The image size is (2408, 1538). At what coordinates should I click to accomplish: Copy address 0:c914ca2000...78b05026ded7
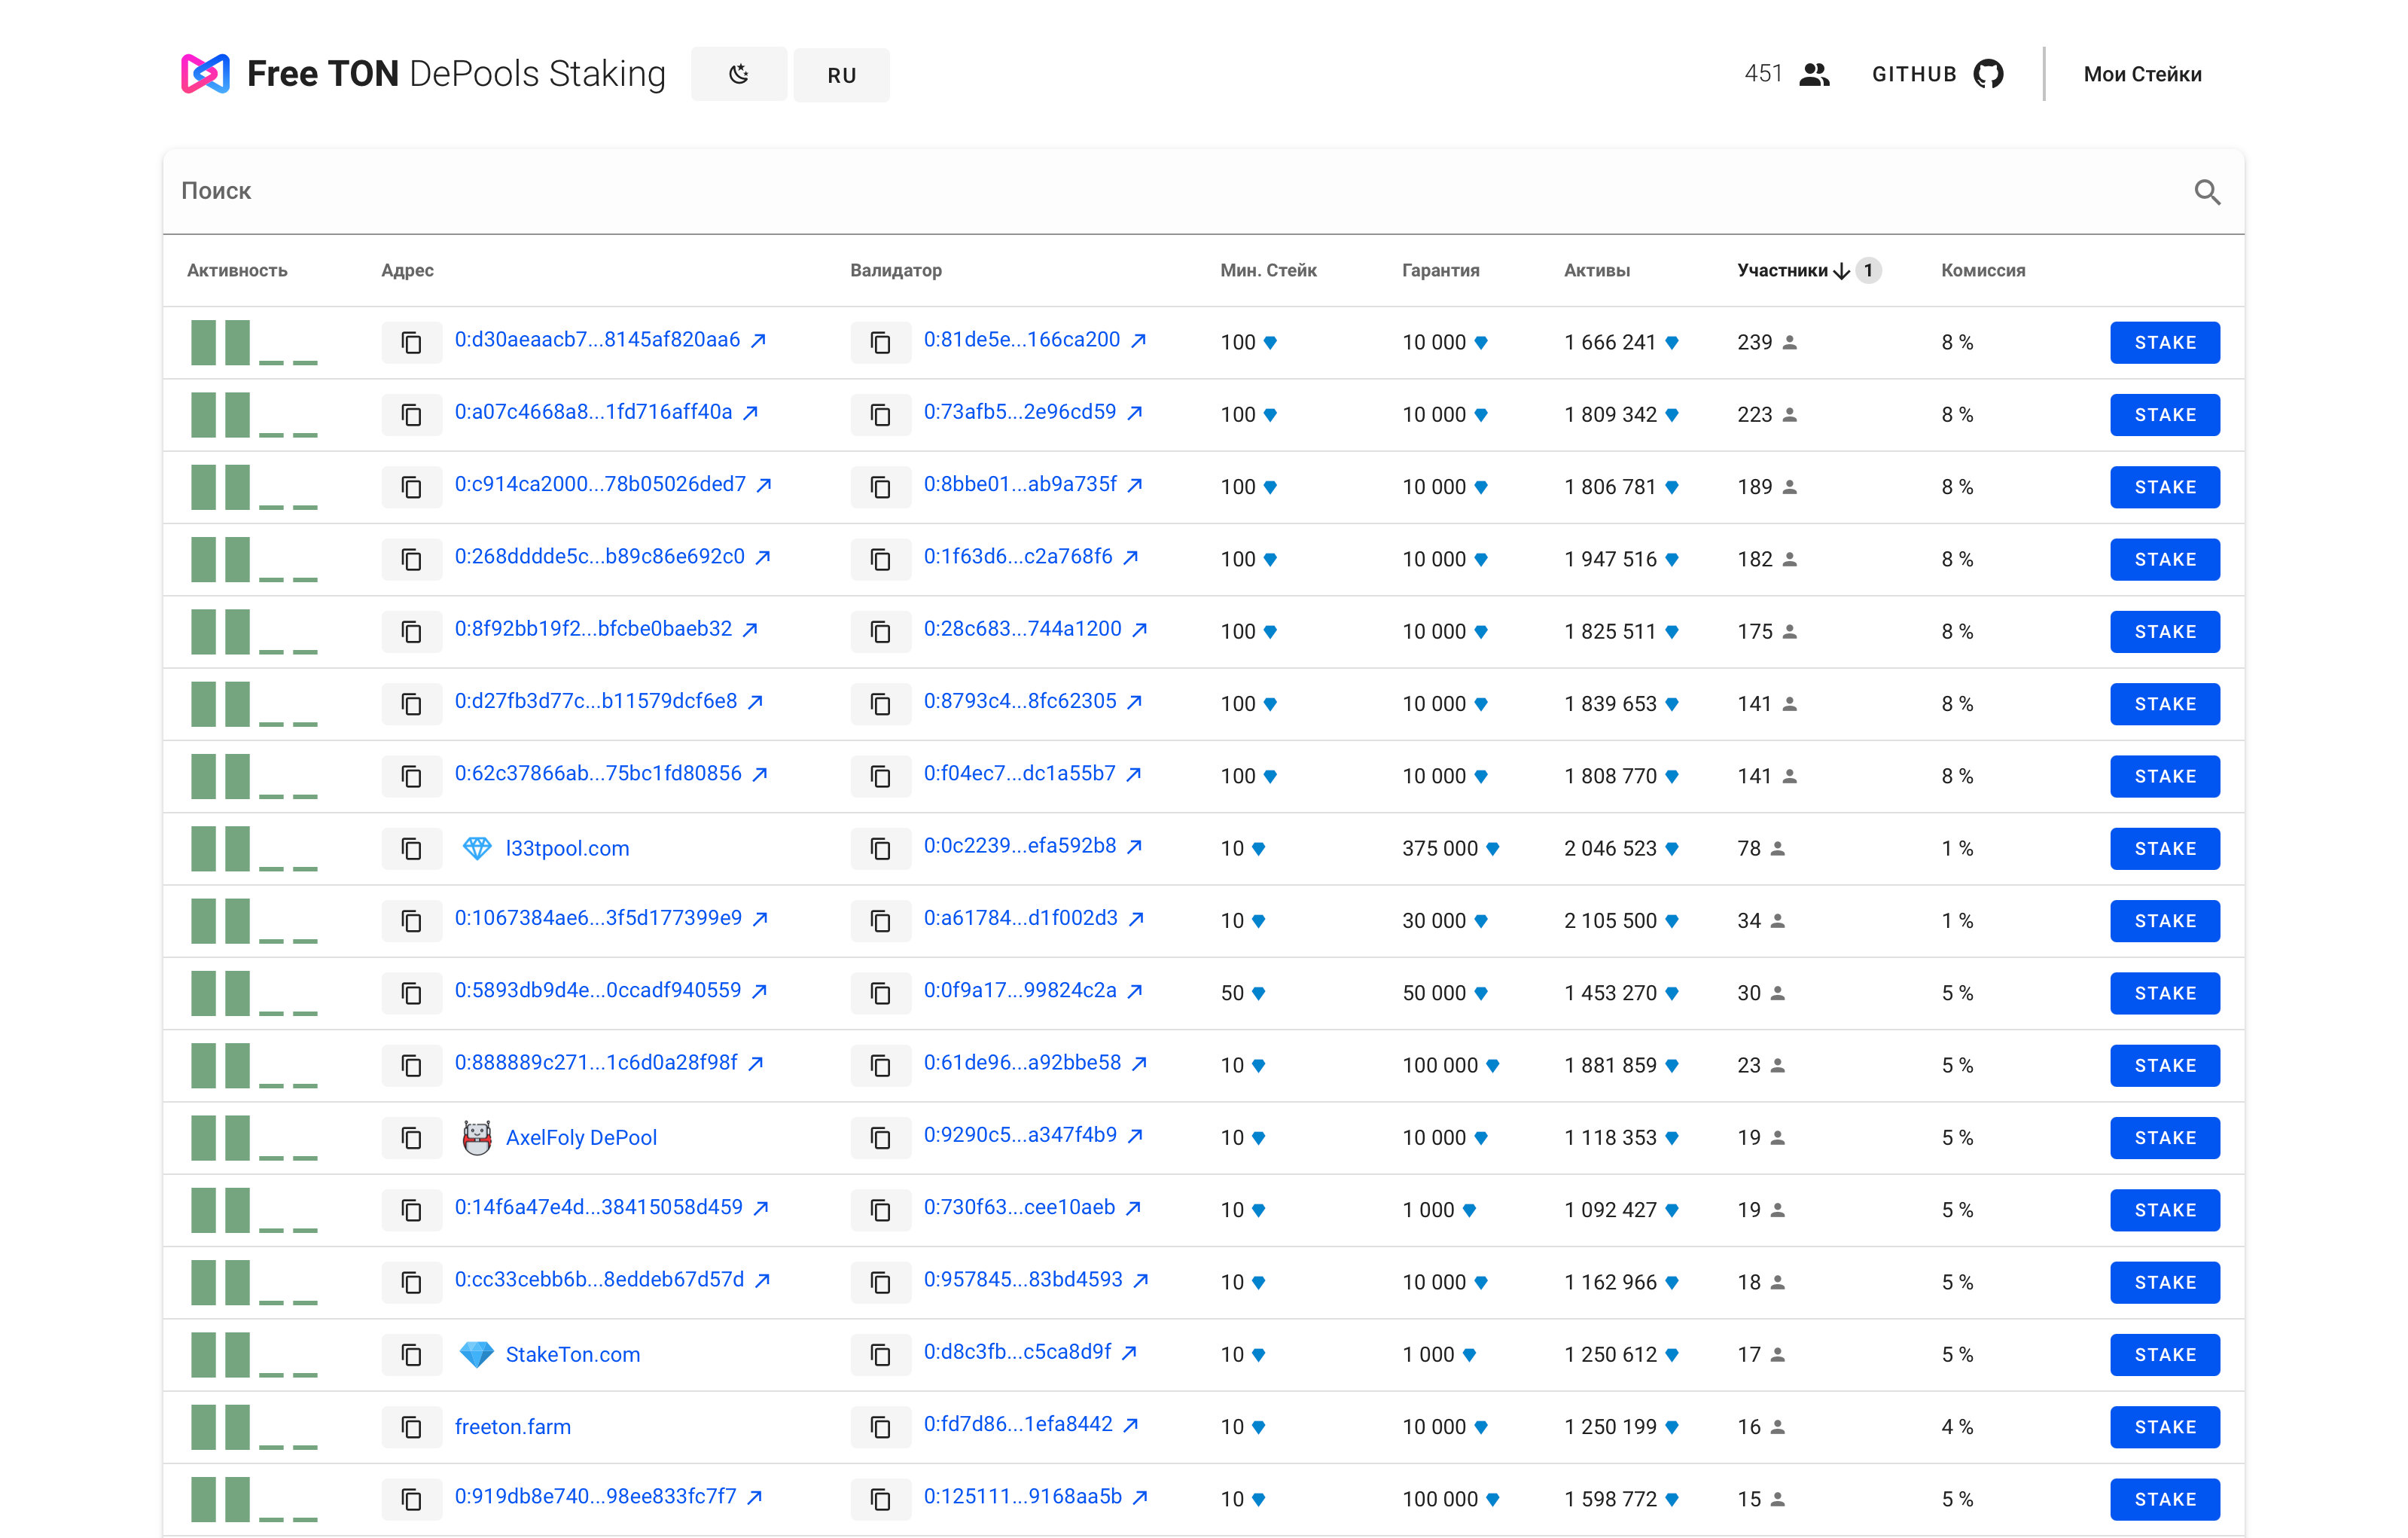point(411,487)
